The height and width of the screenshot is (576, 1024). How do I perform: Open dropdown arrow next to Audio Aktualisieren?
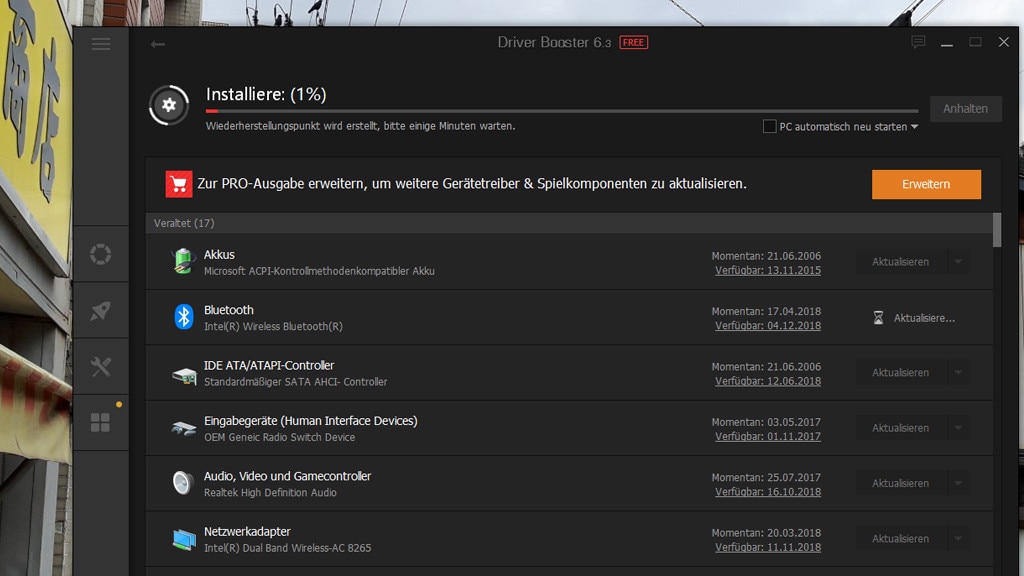point(958,484)
